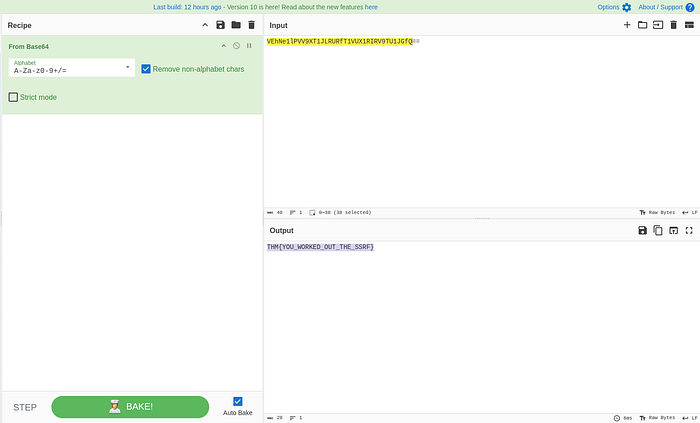Open About / Support

tap(666, 7)
